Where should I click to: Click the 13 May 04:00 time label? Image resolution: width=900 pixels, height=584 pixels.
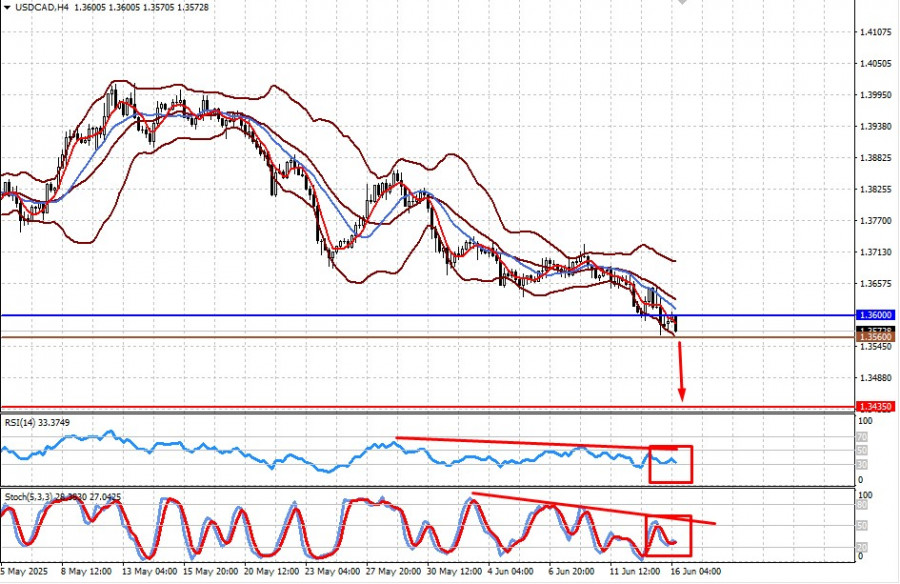pyautogui.click(x=149, y=572)
